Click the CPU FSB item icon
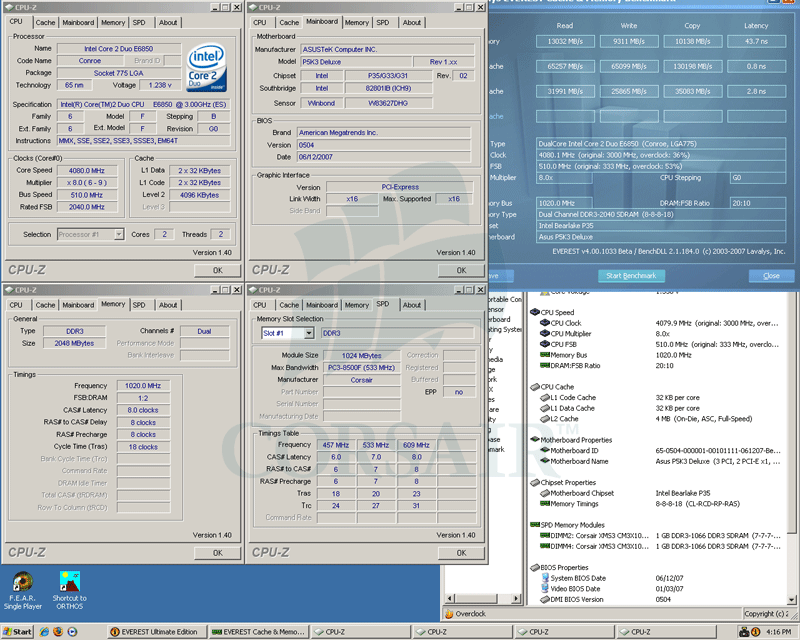Screen dimensions: 800x640 coord(544,344)
